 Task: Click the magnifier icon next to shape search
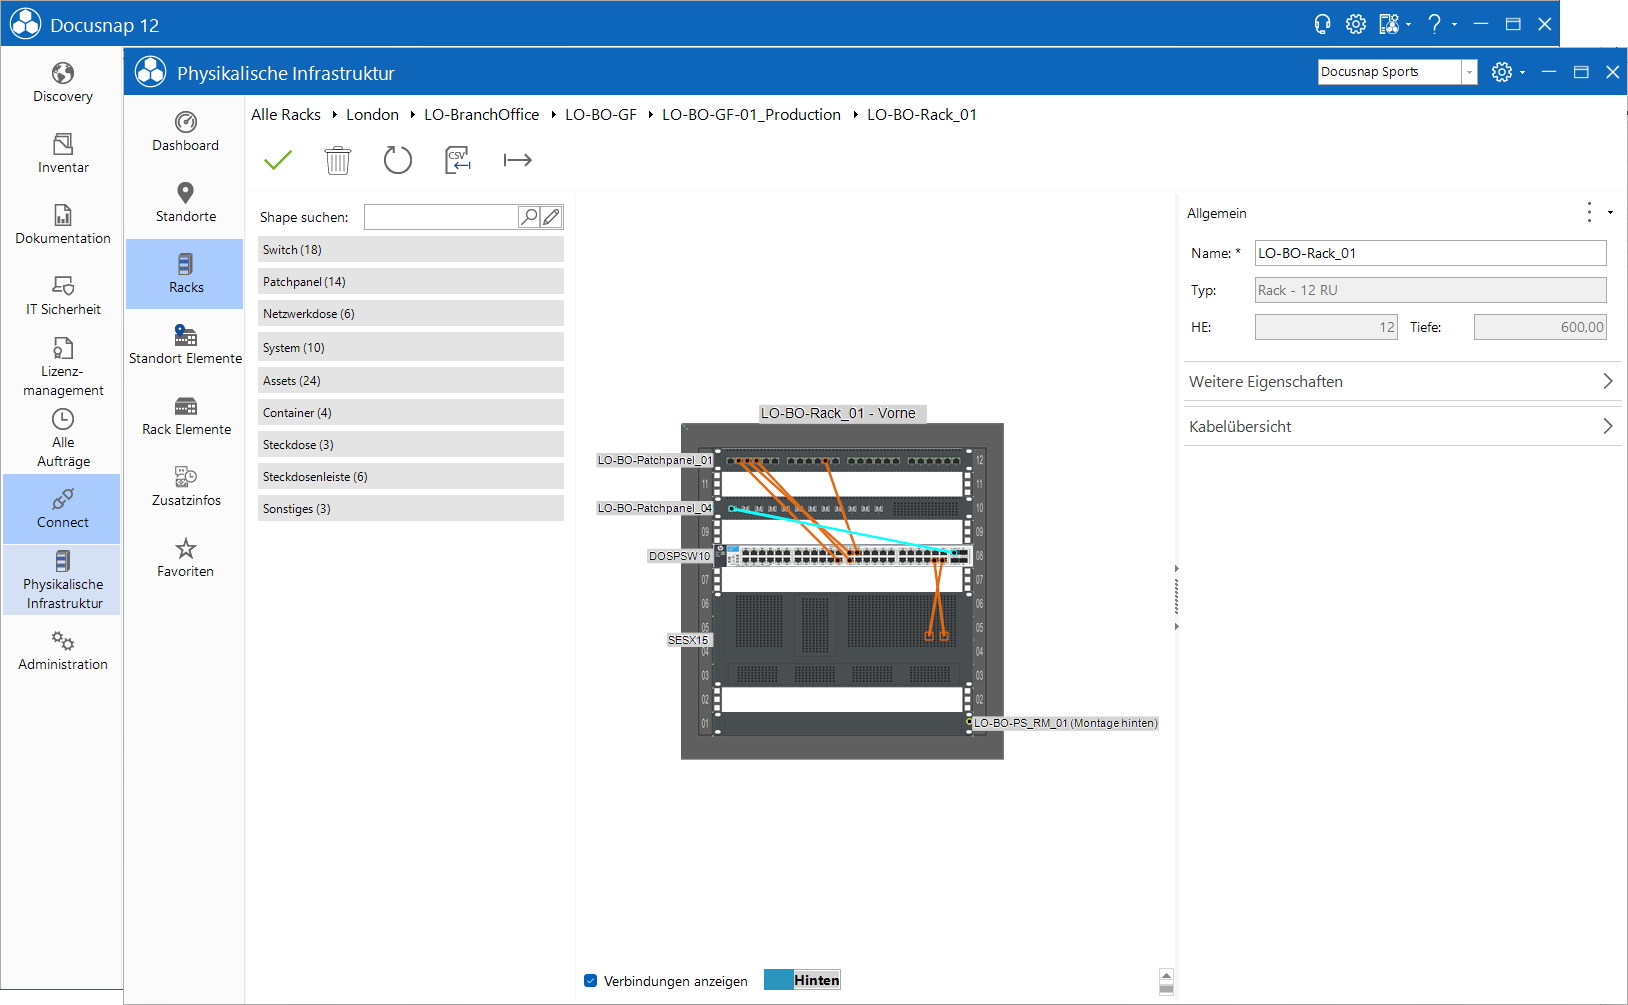point(529,217)
